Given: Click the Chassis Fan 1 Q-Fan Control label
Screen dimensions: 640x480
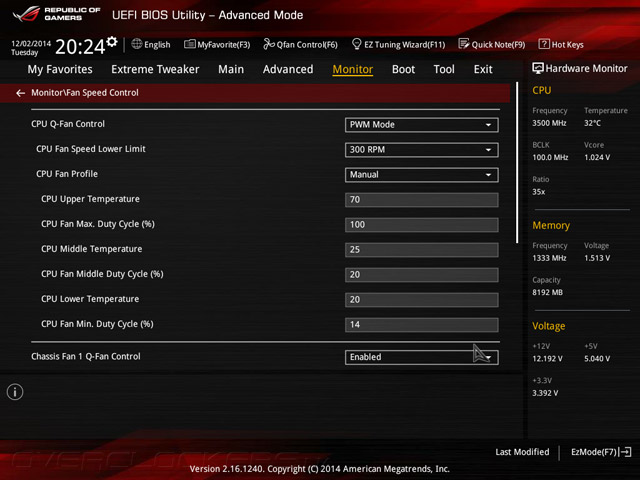Looking at the screenshot, I should [86, 356].
